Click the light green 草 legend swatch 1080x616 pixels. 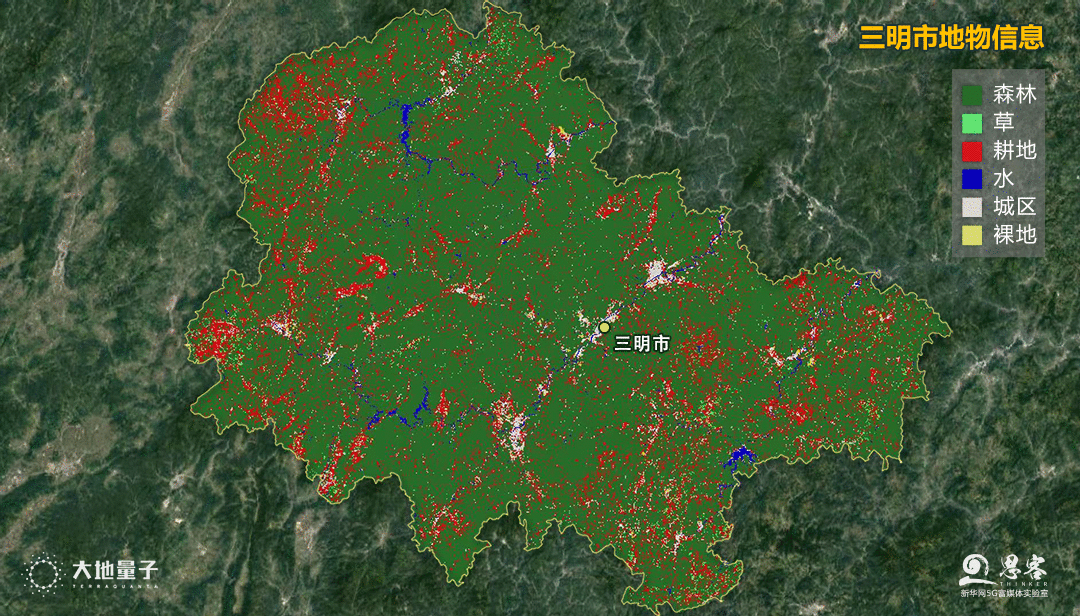tap(972, 123)
